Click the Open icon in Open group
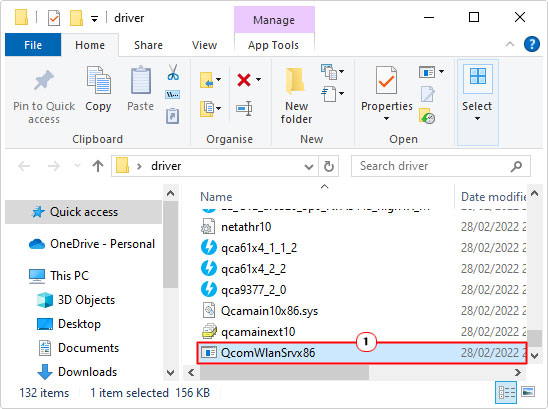548x409 pixels. 427,72
